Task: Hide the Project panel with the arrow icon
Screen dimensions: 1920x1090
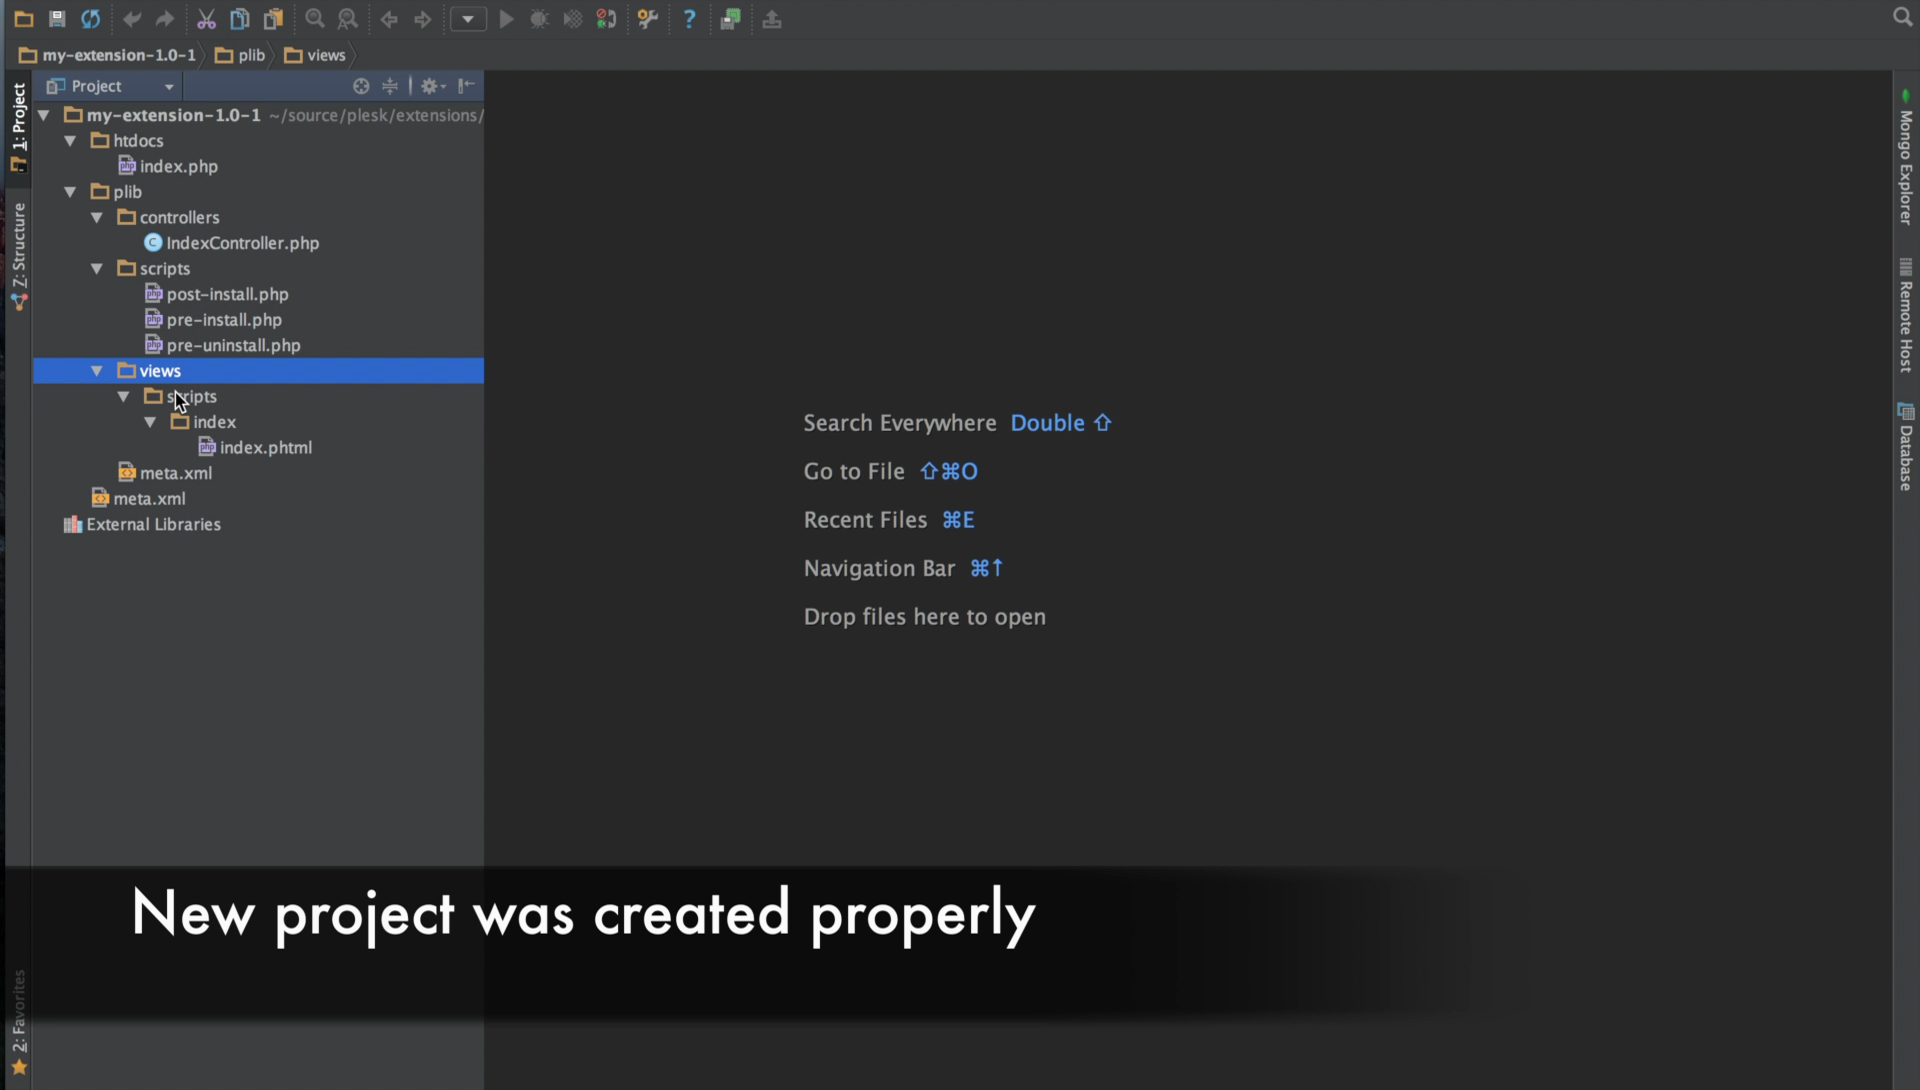Action: pyautogui.click(x=466, y=86)
